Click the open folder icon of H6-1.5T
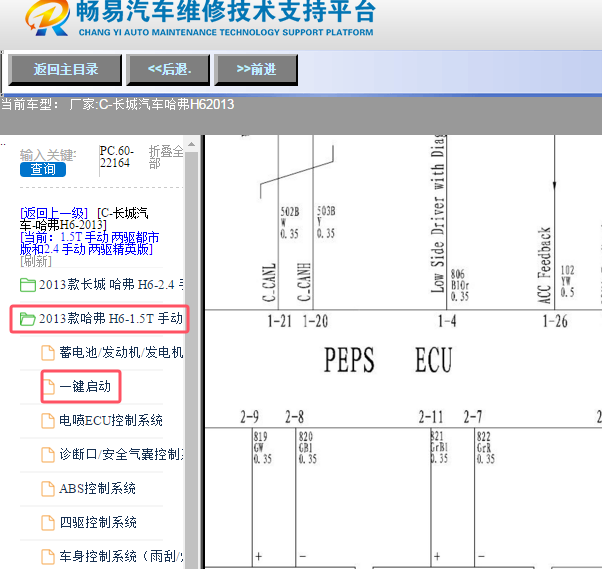The height and width of the screenshot is (569, 602). [28, 319]
